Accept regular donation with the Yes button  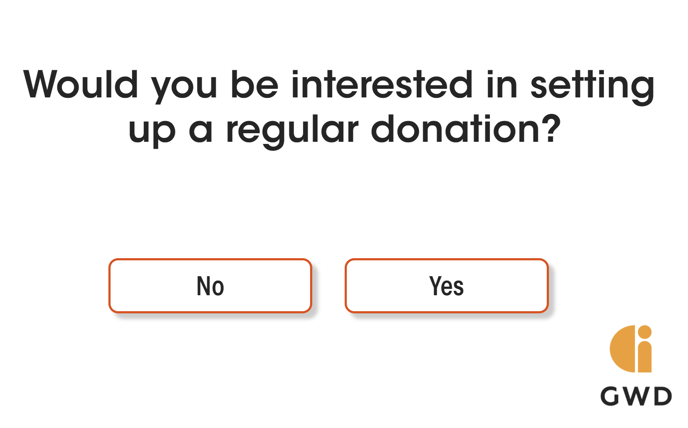click(446, 286)
